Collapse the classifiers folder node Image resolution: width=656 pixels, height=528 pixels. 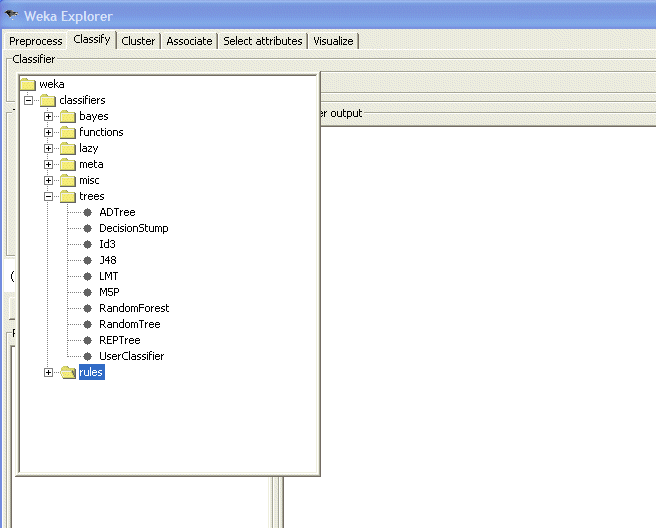pyautogui.click(x=28, y=100)
